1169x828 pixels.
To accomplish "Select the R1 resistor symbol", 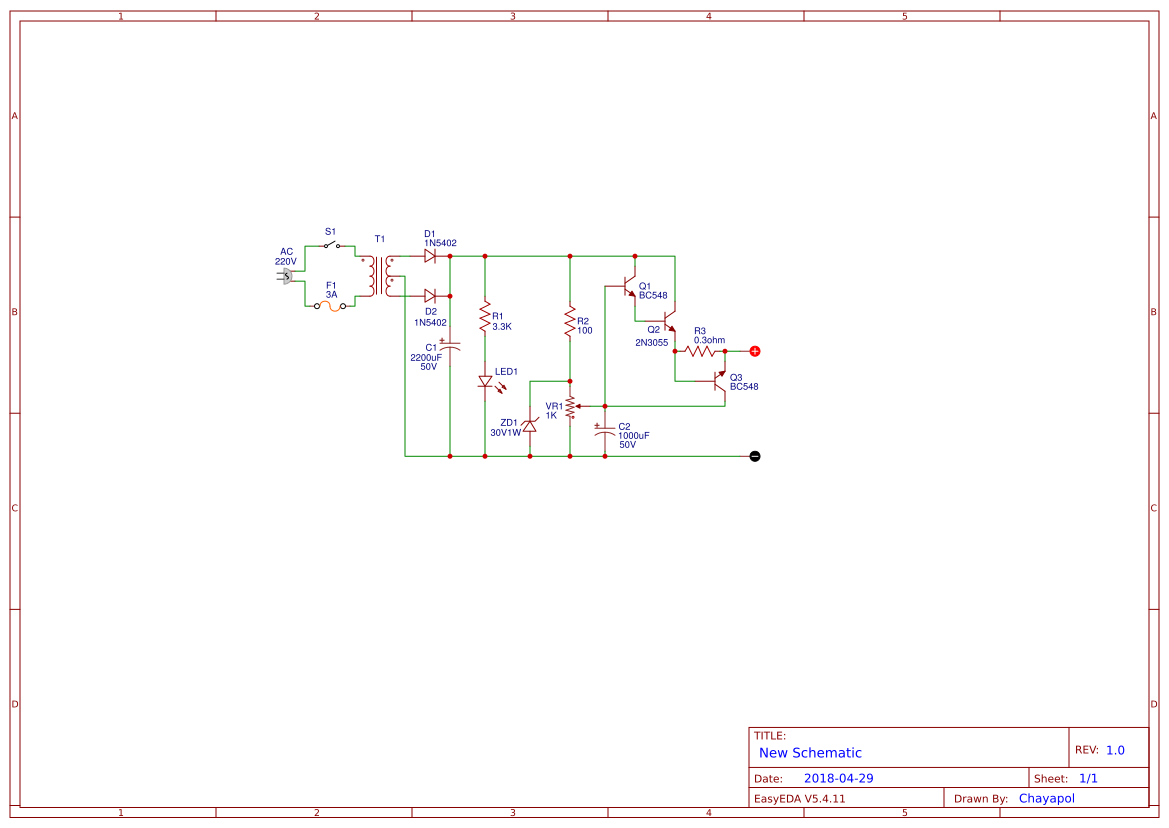I will [x=485, y=316].
